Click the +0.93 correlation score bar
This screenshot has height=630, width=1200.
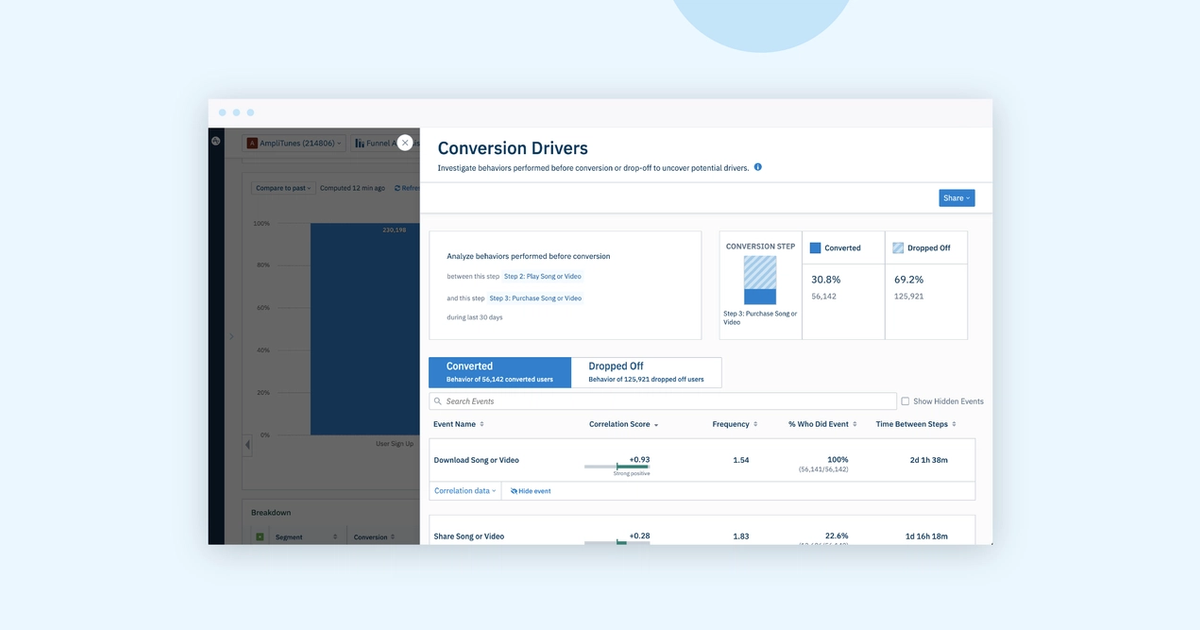point(617,466)
